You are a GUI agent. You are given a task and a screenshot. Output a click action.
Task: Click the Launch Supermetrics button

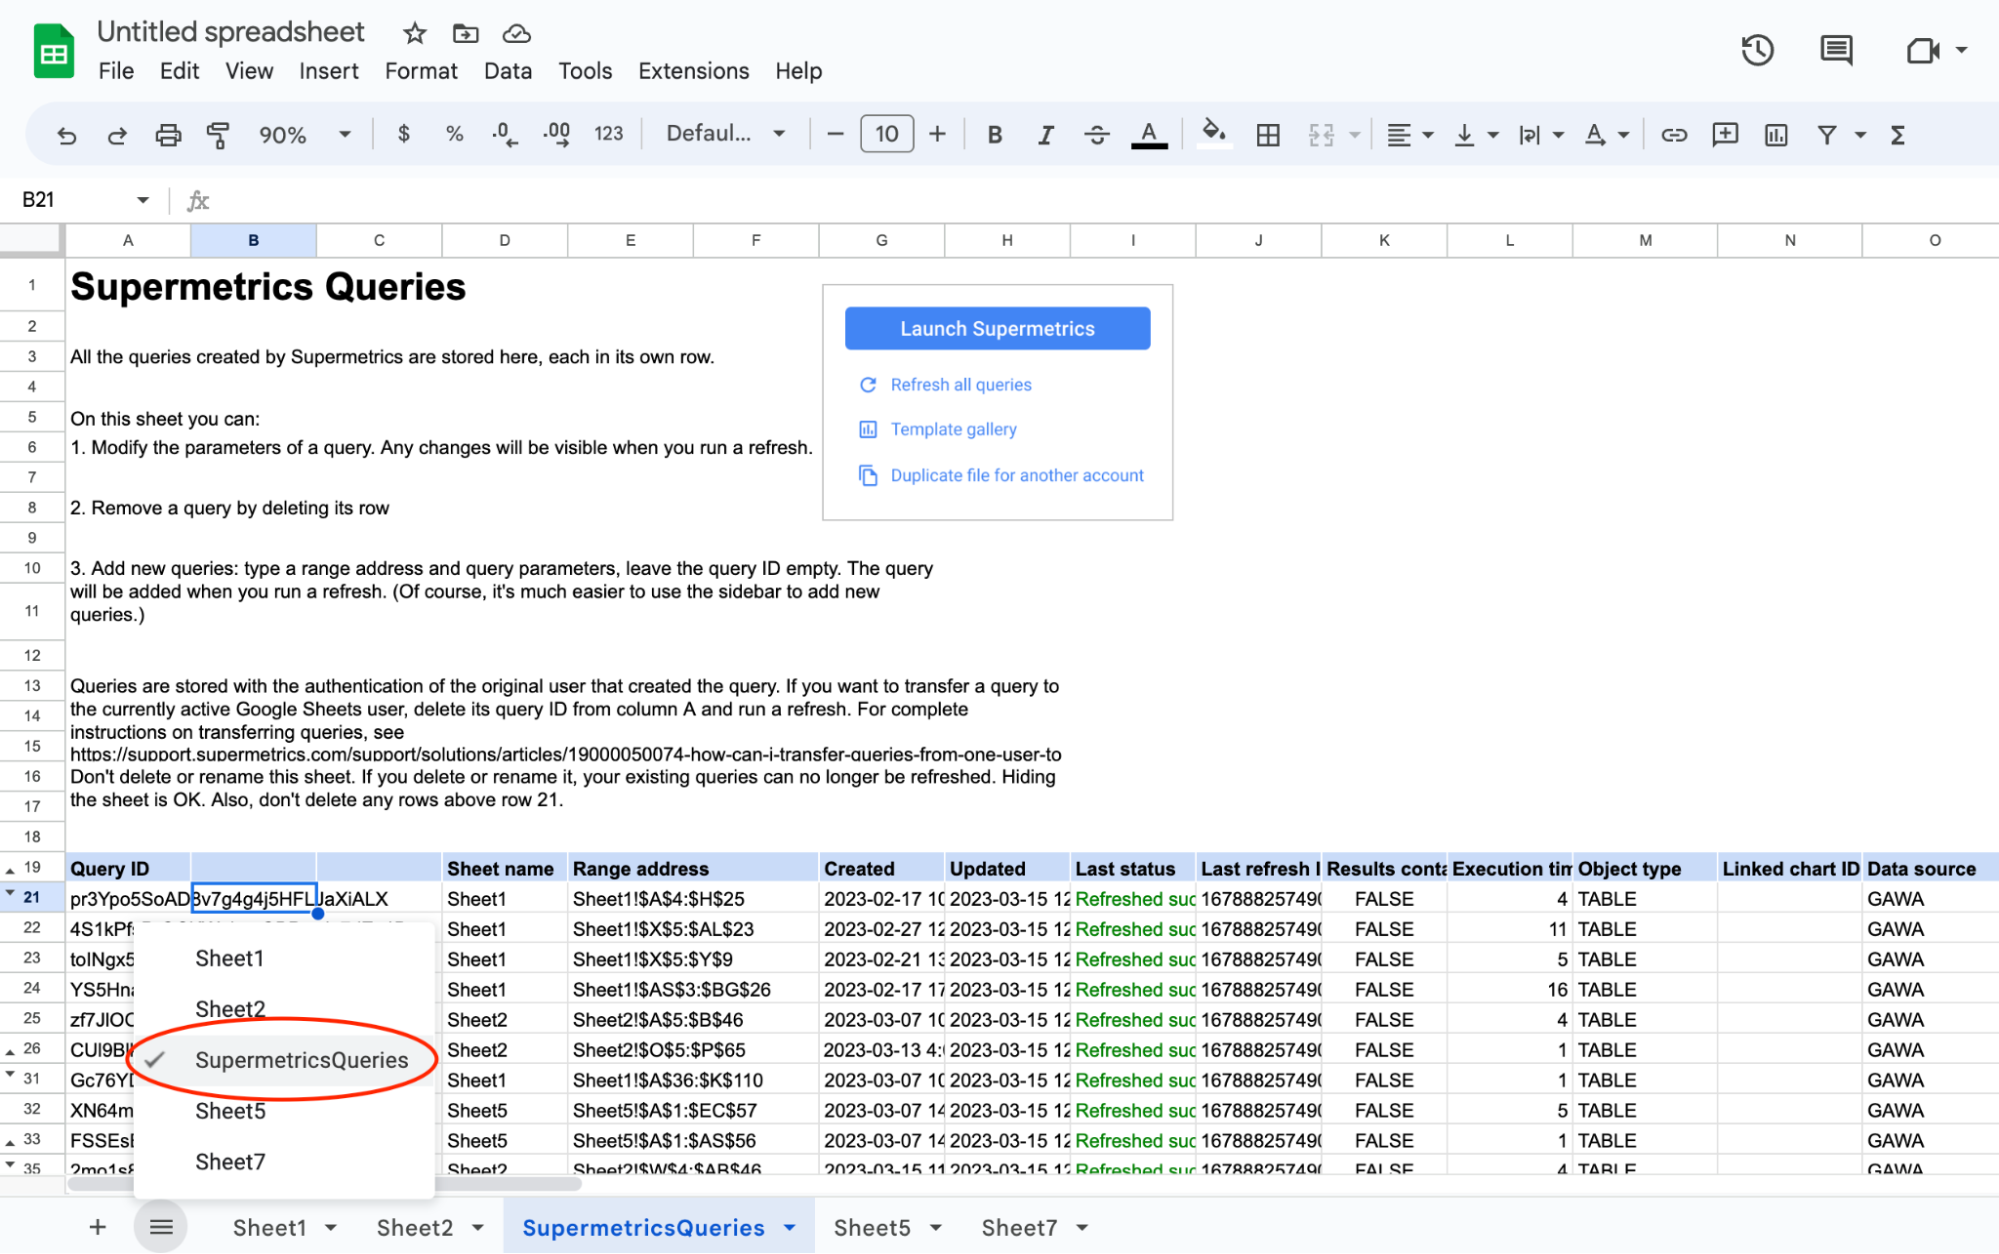997,329
